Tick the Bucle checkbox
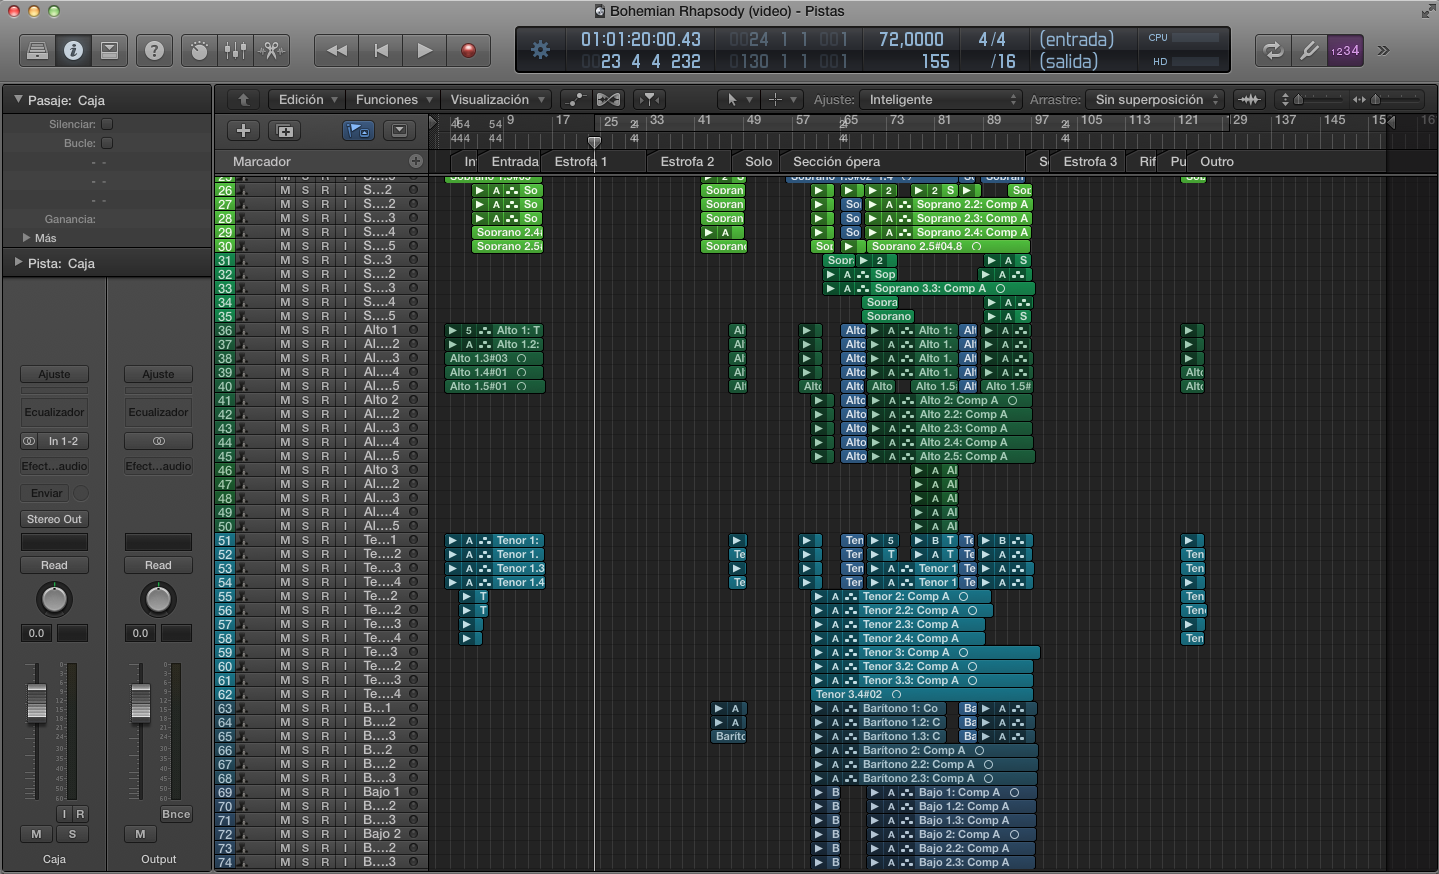1439x874 pixels. pos(107,143)
